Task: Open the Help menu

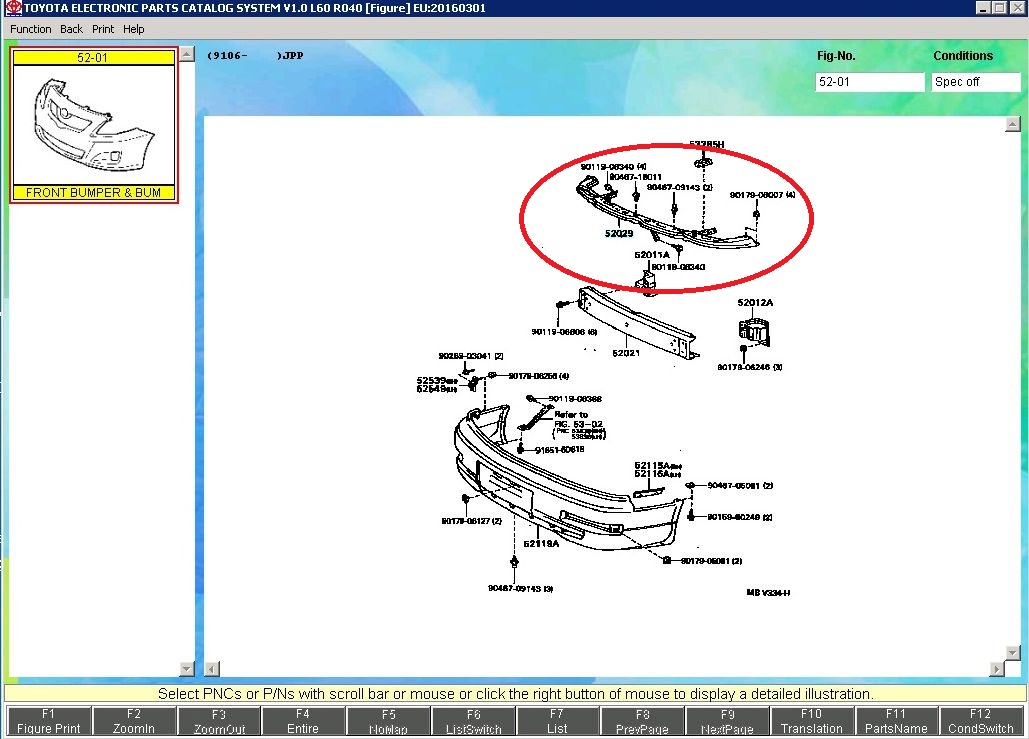Action: click(133, 29)
